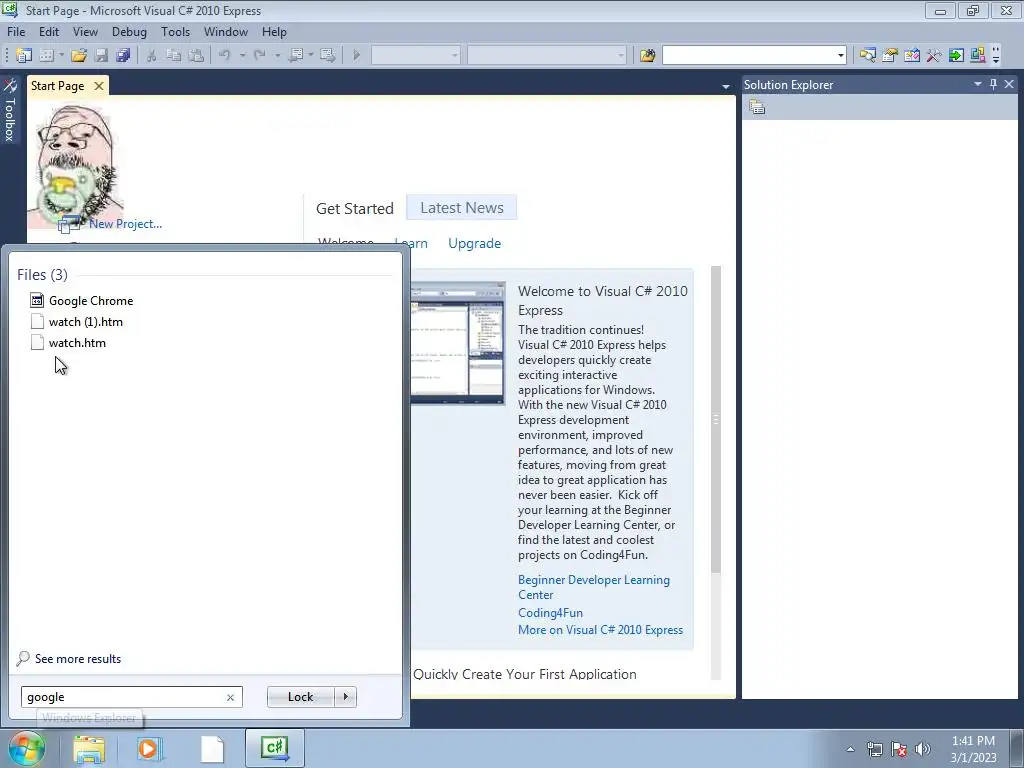This screenshot has height=768, width=1024.
Task: Toggle Solution Explorer auto-hide pin
Action: tap(993, 84)
